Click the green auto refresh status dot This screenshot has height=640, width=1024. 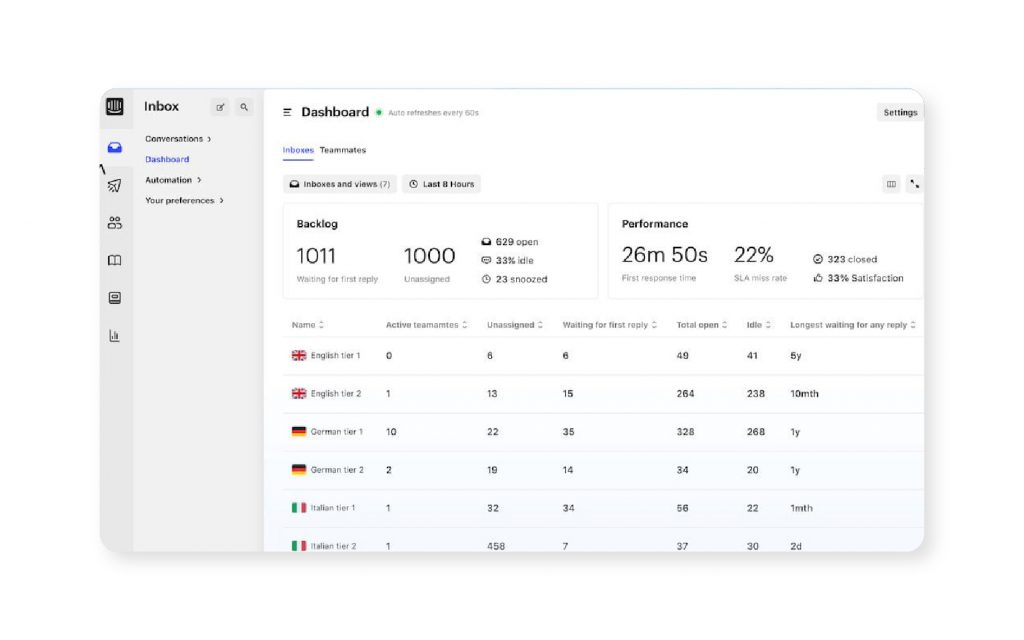(378, 112)
